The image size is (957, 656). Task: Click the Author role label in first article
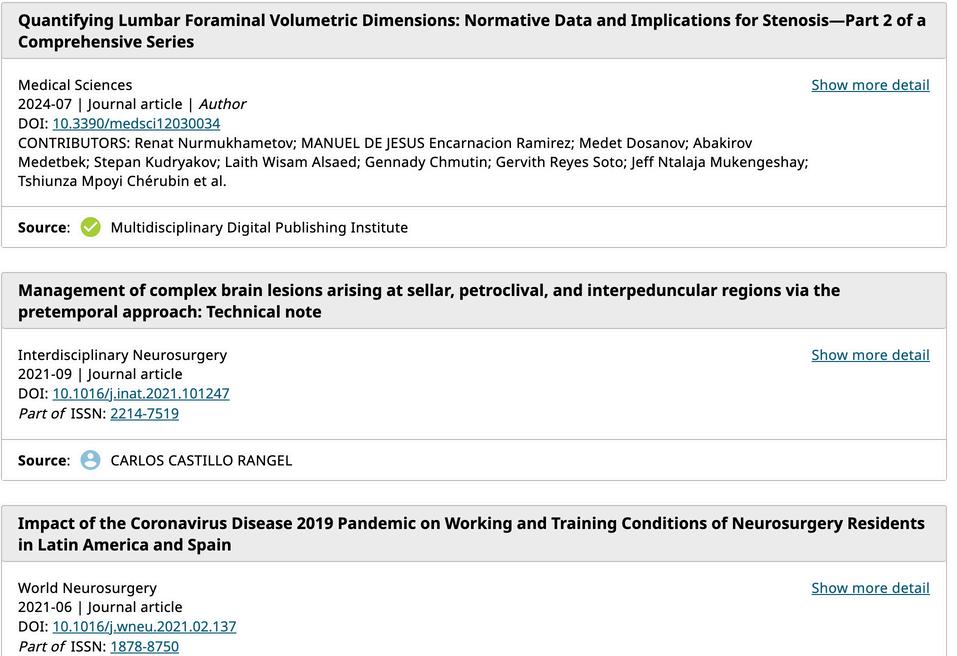coord(222,104)
